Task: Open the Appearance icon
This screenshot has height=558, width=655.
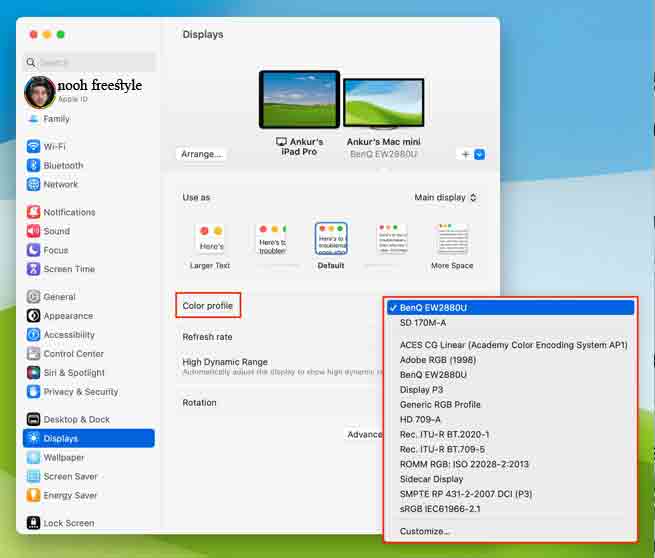Action: 33,316
